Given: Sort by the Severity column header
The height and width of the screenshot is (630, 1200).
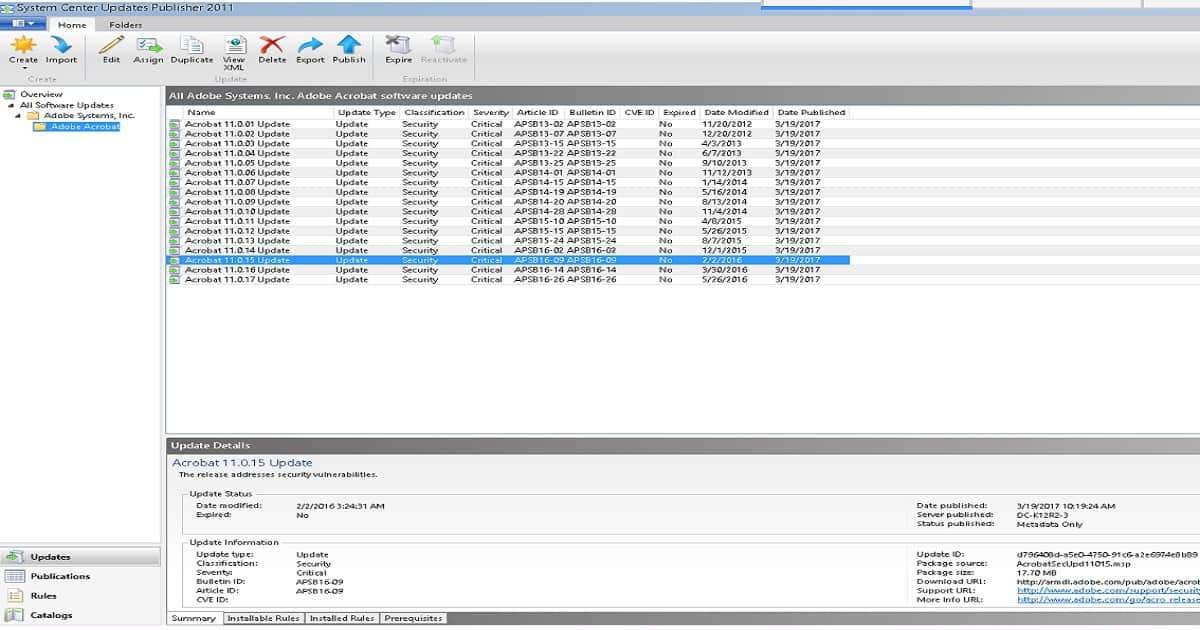Looking at the screenshot, I should coord(491,112).
